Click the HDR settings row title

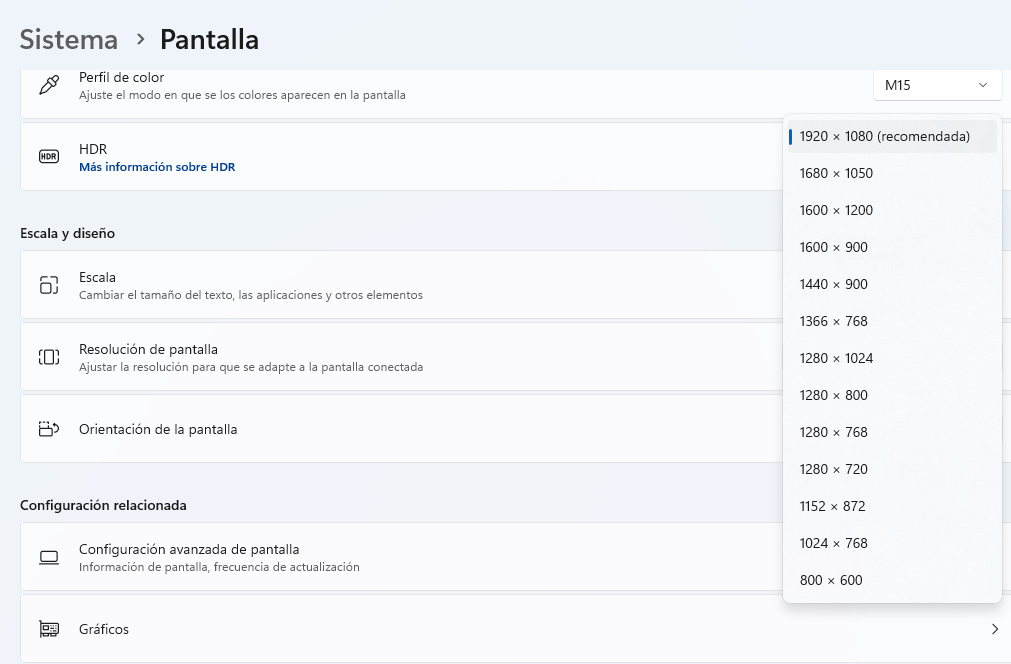(93, 150)
